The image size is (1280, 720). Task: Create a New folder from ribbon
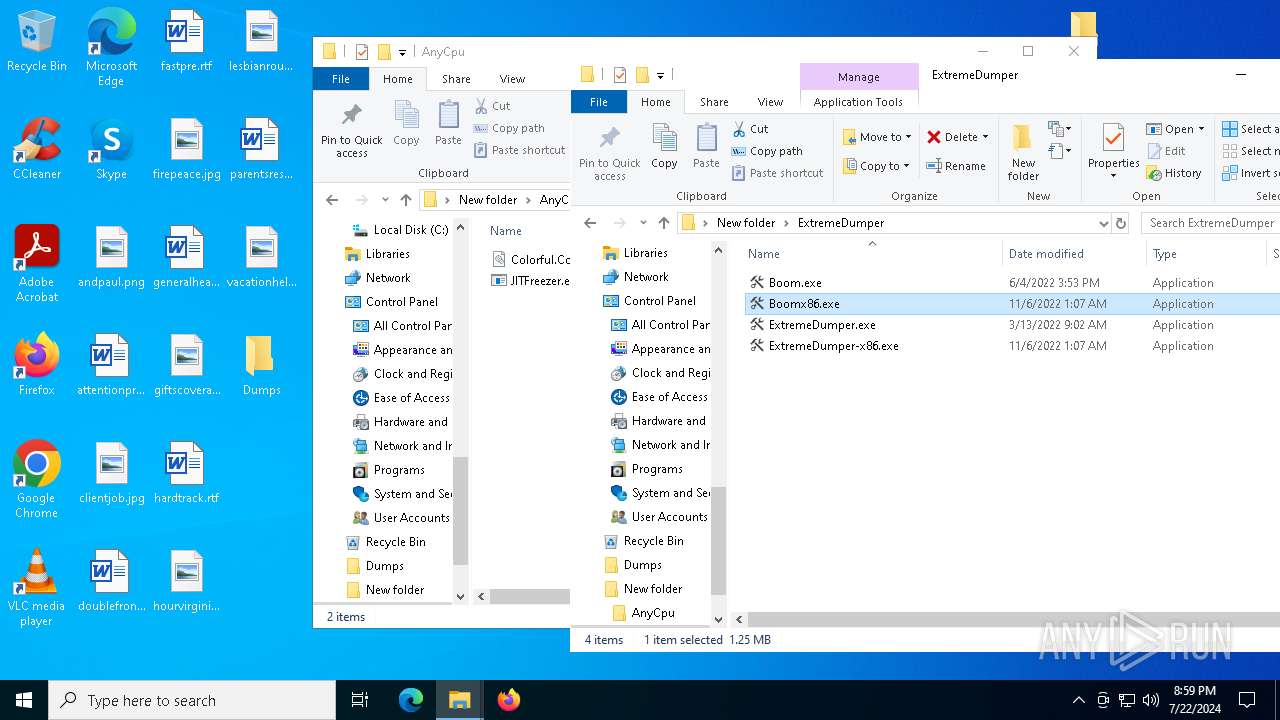click(1023, 152)
